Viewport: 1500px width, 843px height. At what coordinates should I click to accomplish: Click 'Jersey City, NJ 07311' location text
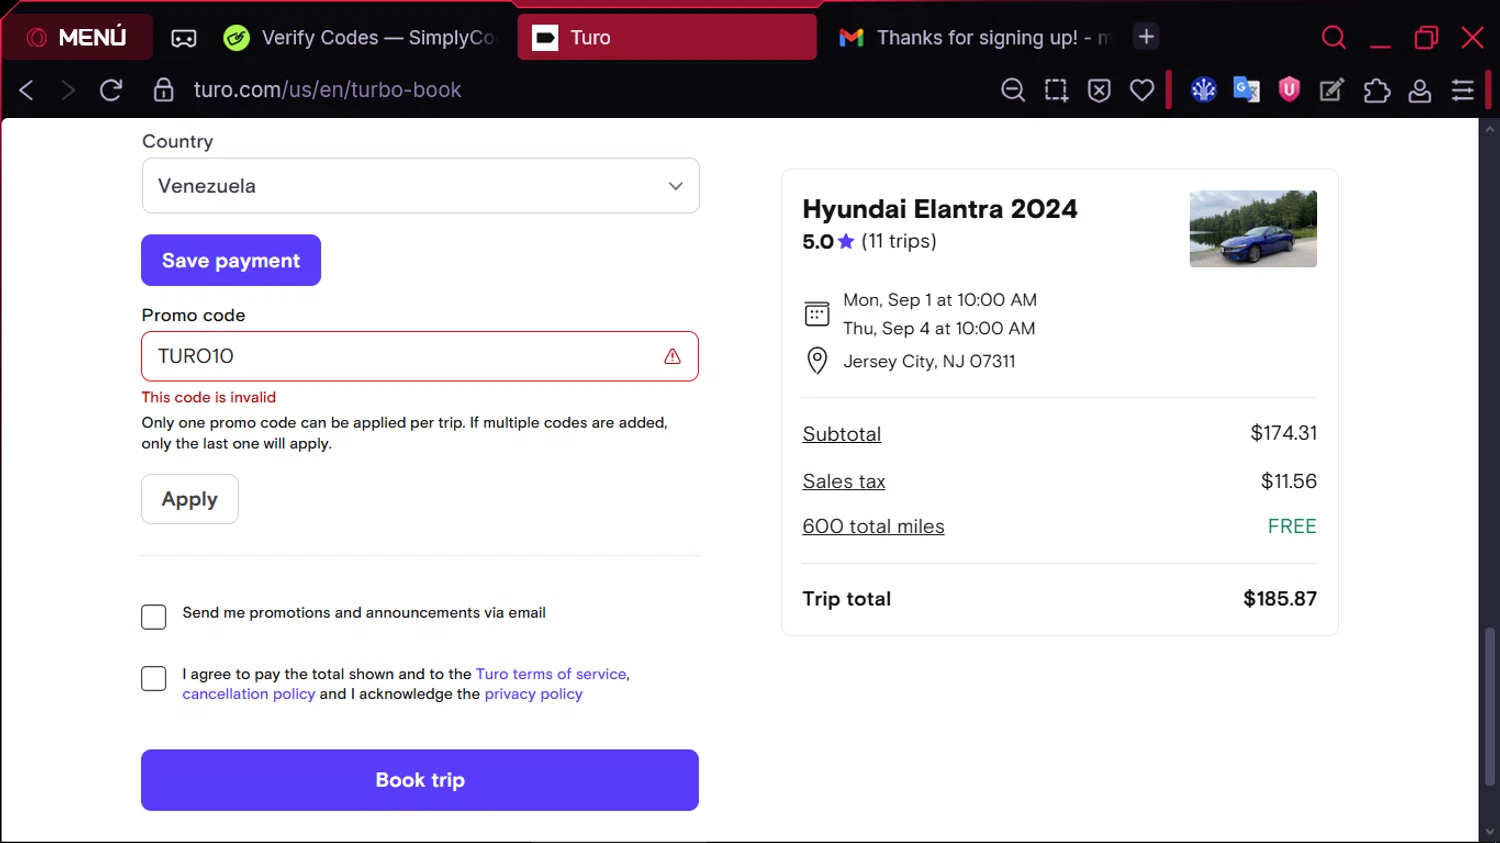tap(929, 361)
